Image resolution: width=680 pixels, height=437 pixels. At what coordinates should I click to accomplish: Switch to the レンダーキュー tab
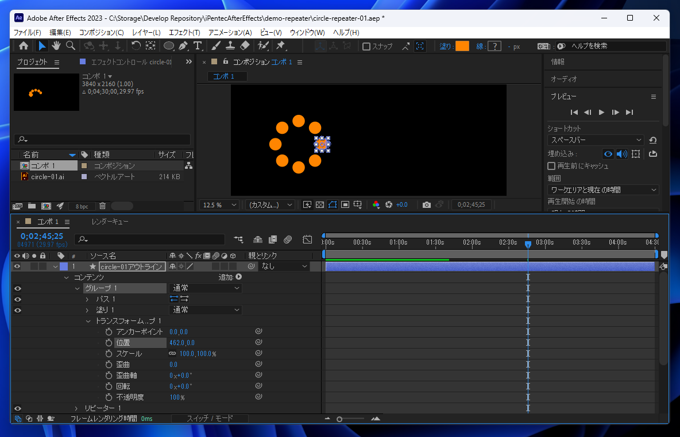110,221
